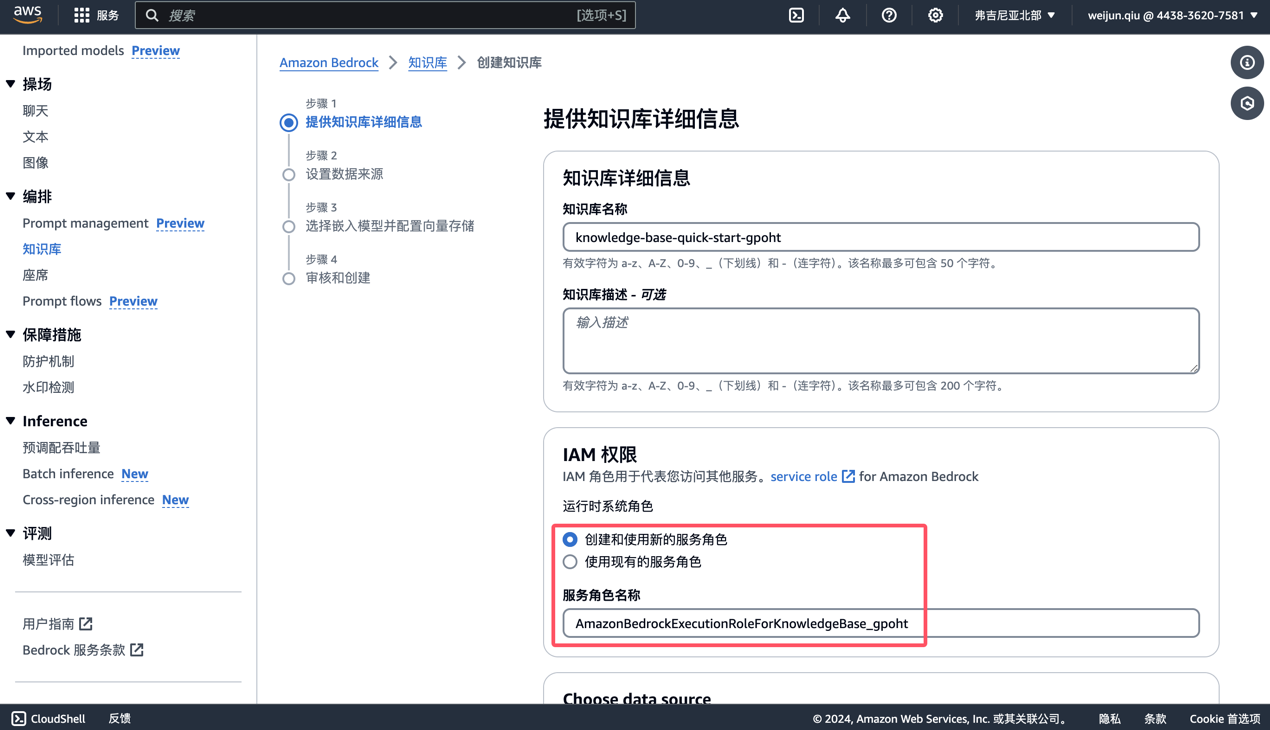
Task: Open the Bedrock 服务条款 link
Action: coord(74,650)
